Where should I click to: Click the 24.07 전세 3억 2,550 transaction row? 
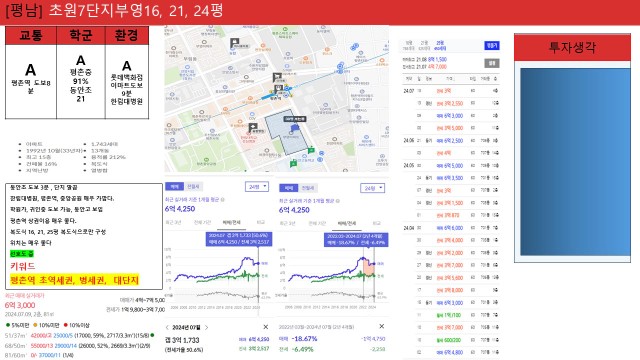tap(451, 103)
